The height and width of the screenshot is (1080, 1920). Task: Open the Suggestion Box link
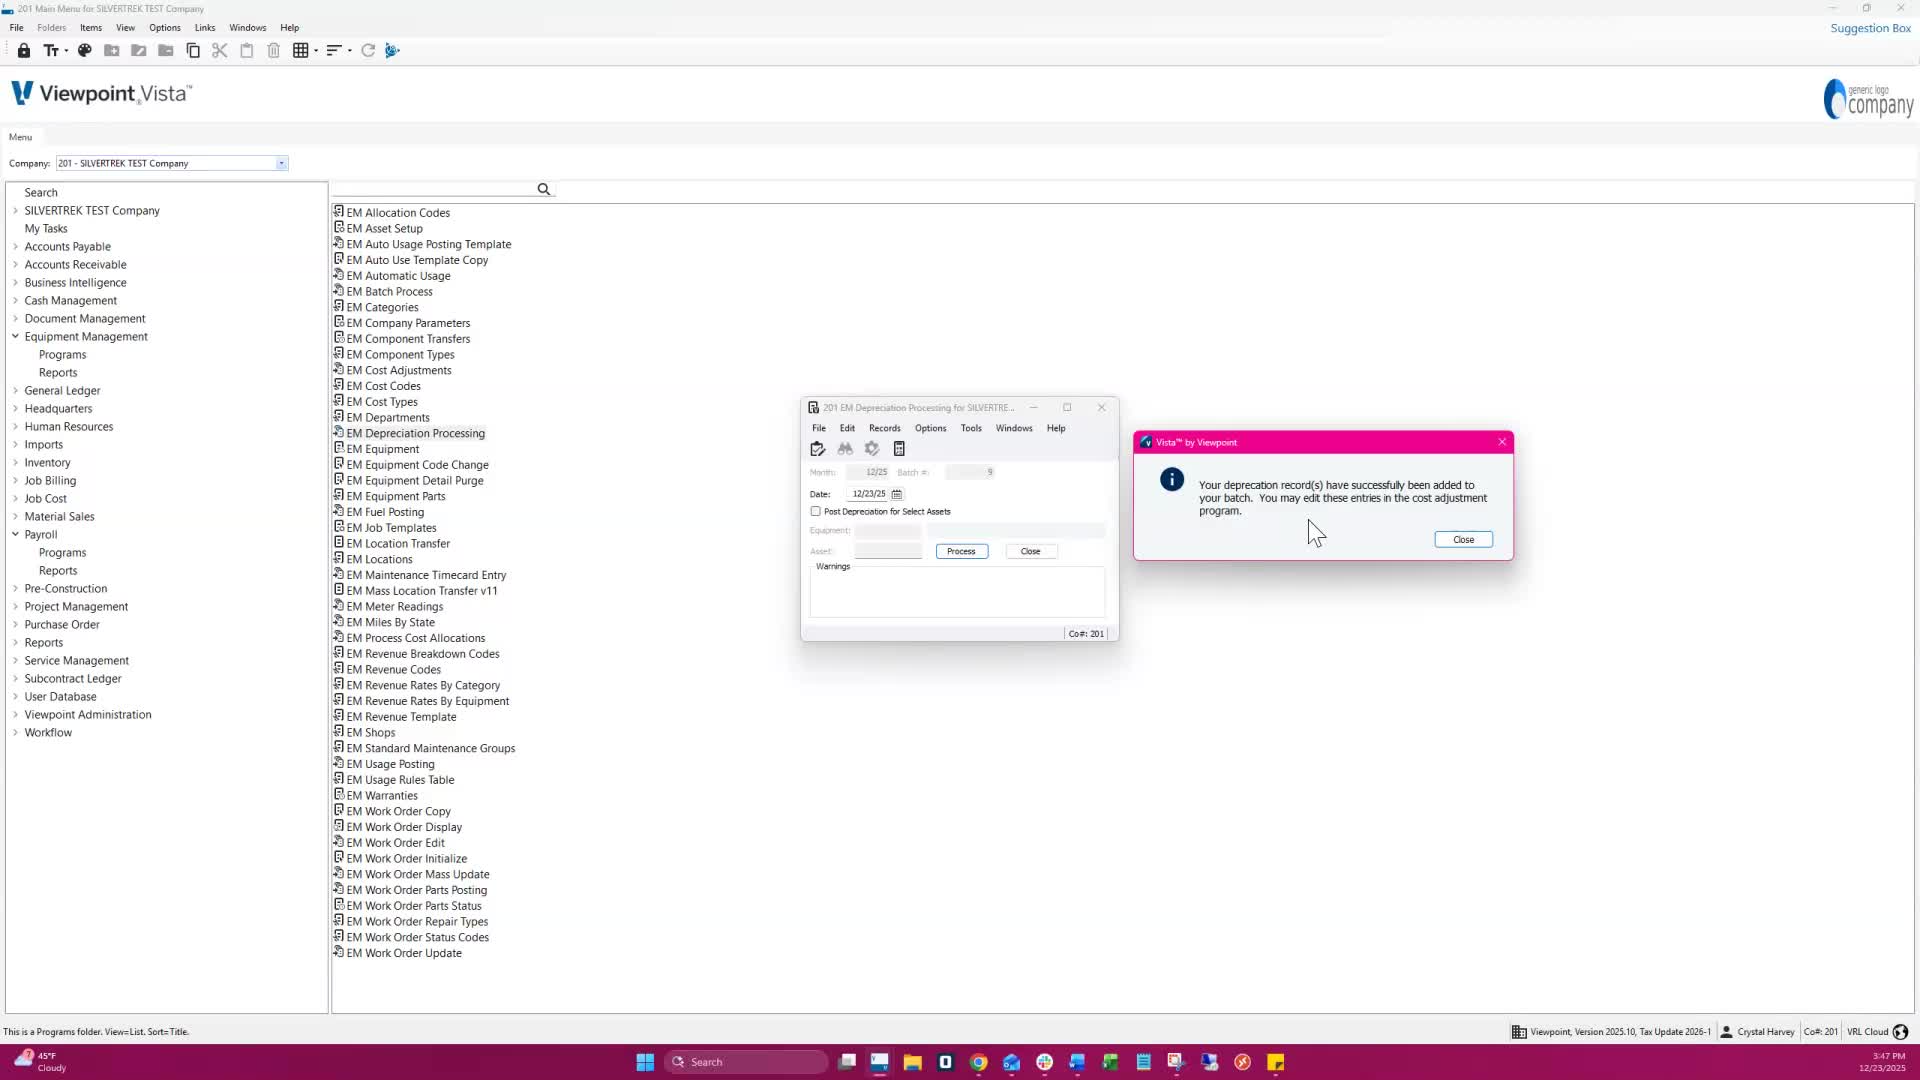point(1870,28)
